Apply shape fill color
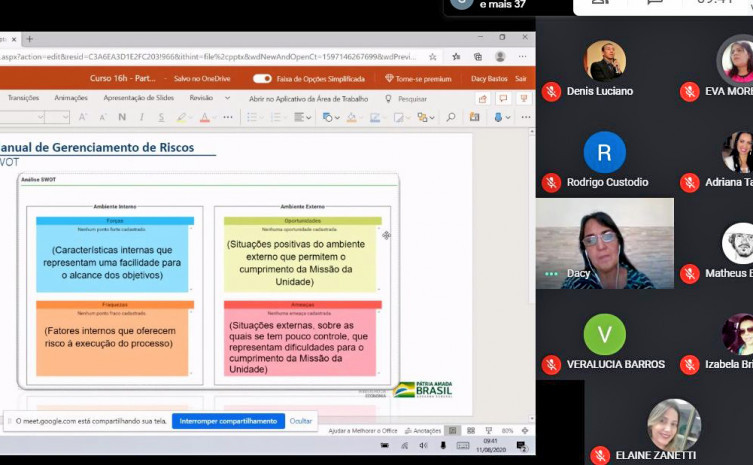The width and height of the screenshot is (753, 465). pyautogui.click(x=352, y=118)
